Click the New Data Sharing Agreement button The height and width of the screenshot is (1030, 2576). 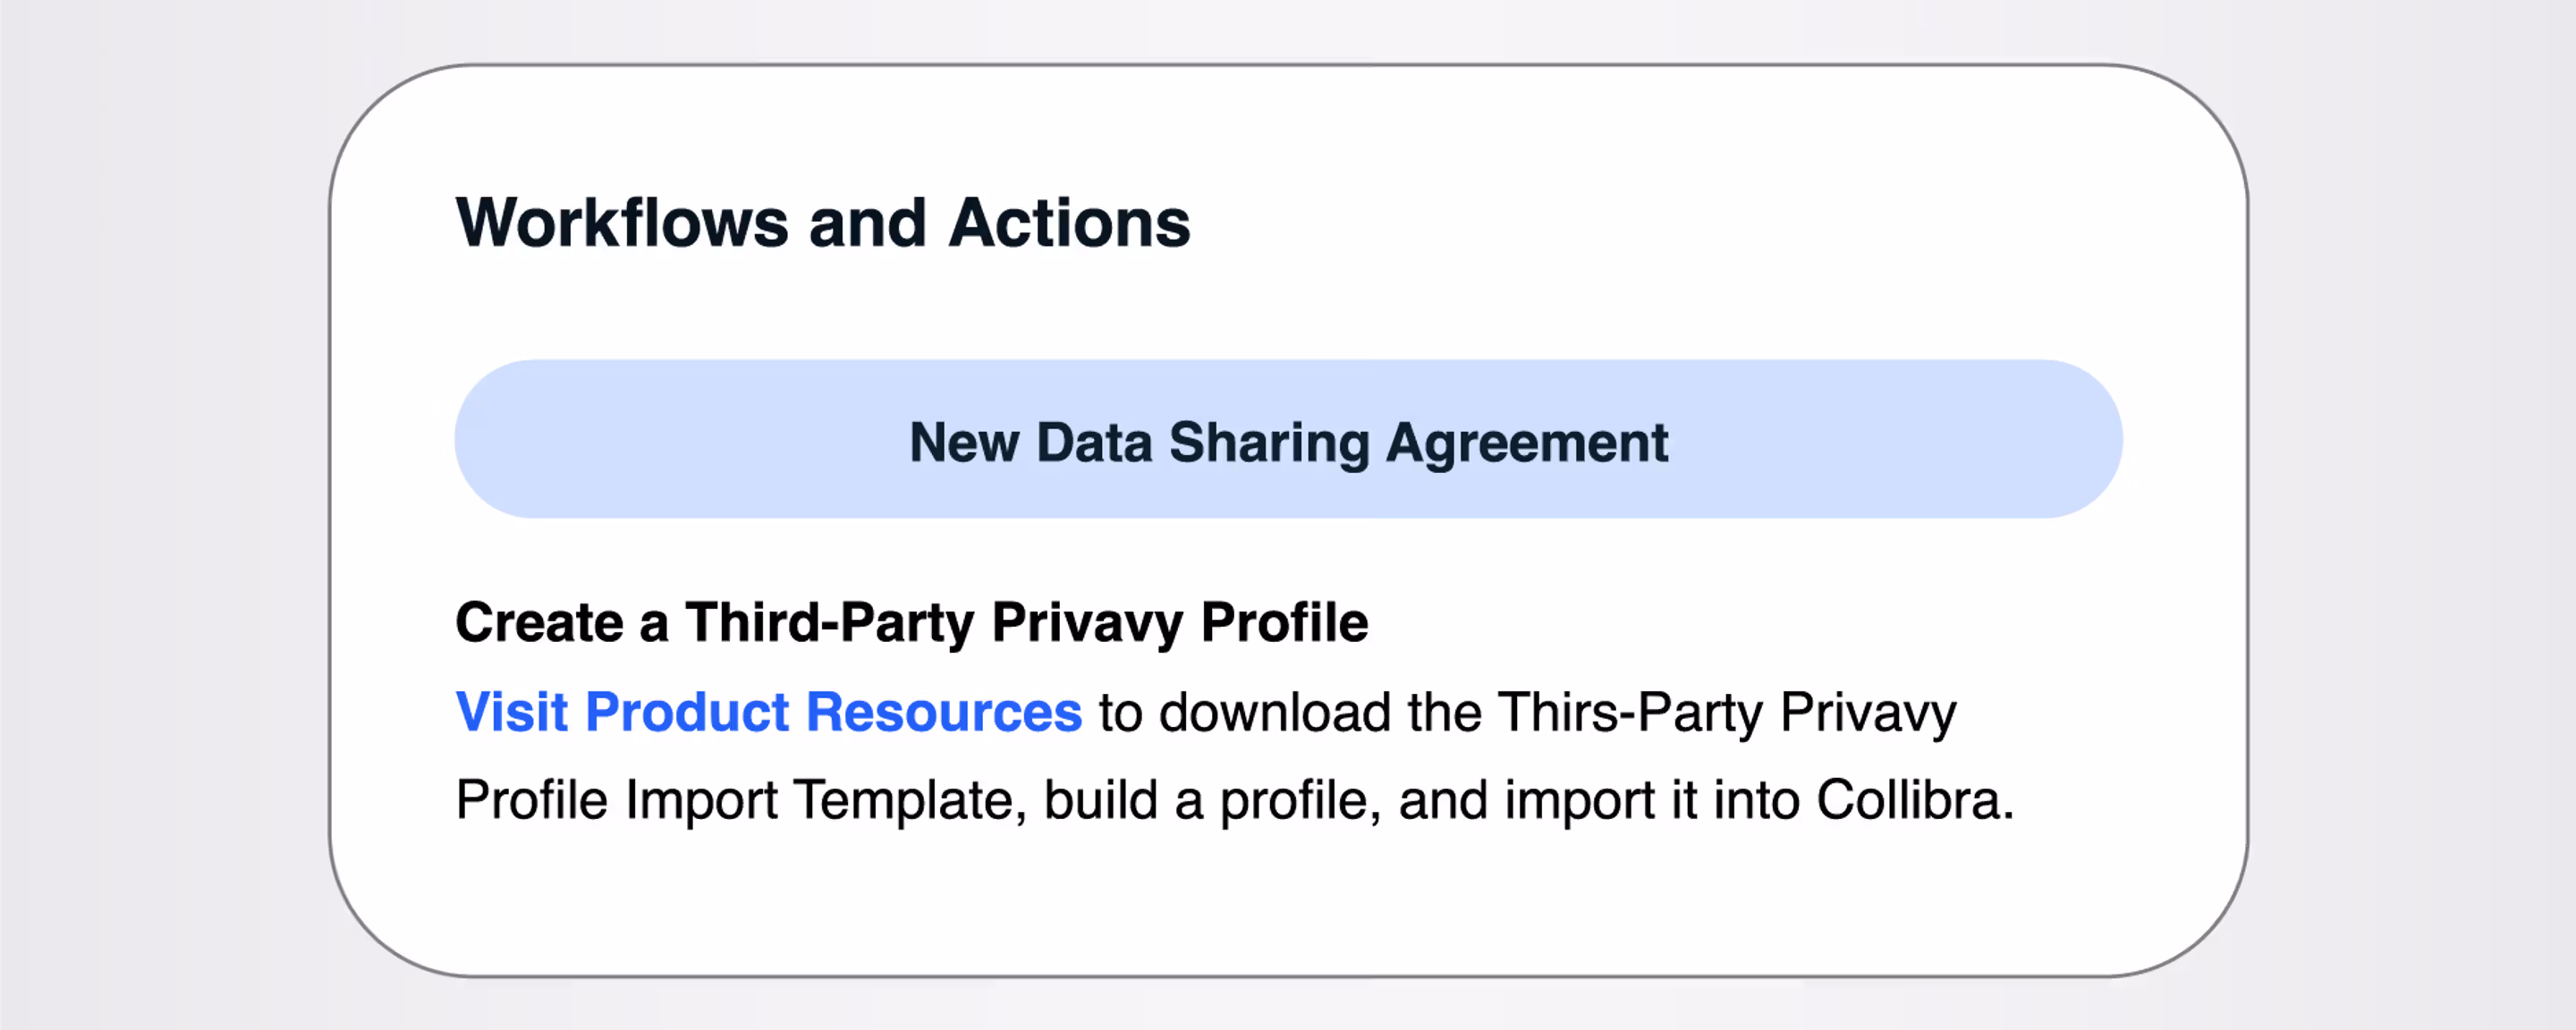(x=1288, y=440)
